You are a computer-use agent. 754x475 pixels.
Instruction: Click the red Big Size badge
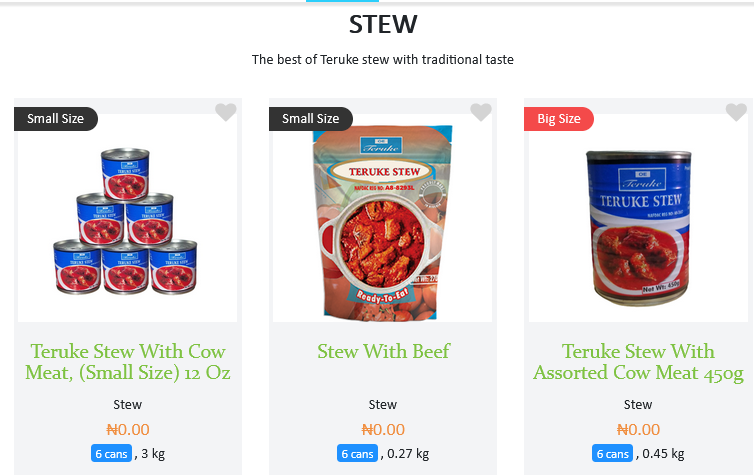[x=559, y=119]
